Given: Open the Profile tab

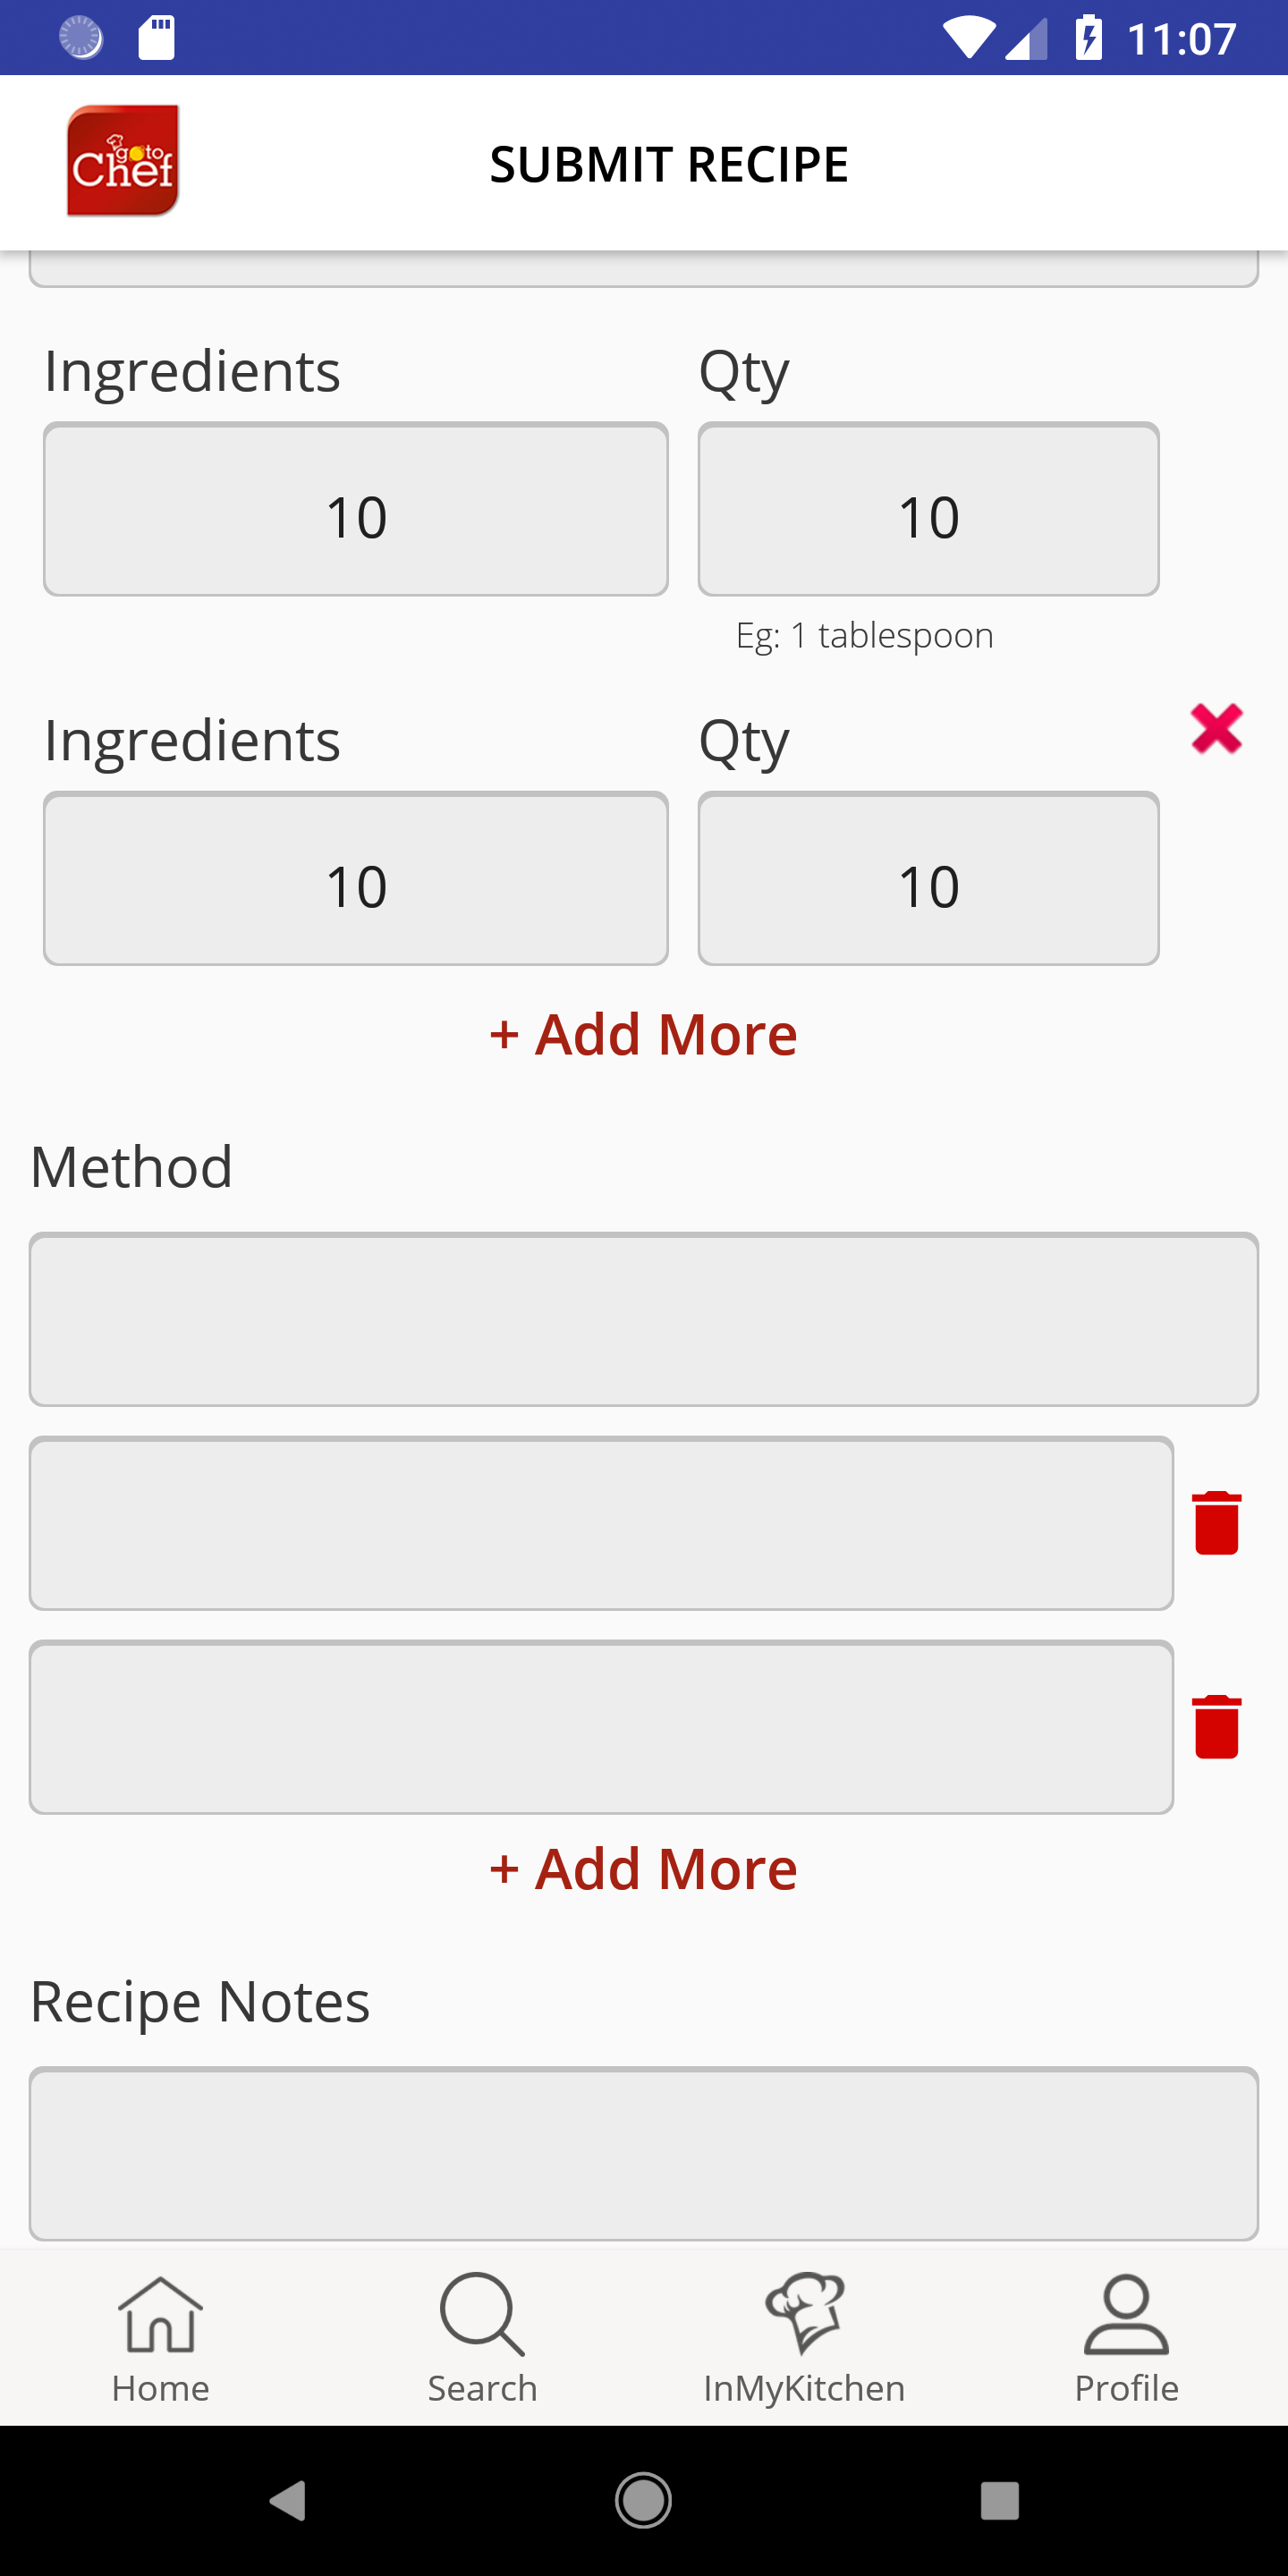Looking at the screenshot, I should [x=1126, y=2338].
